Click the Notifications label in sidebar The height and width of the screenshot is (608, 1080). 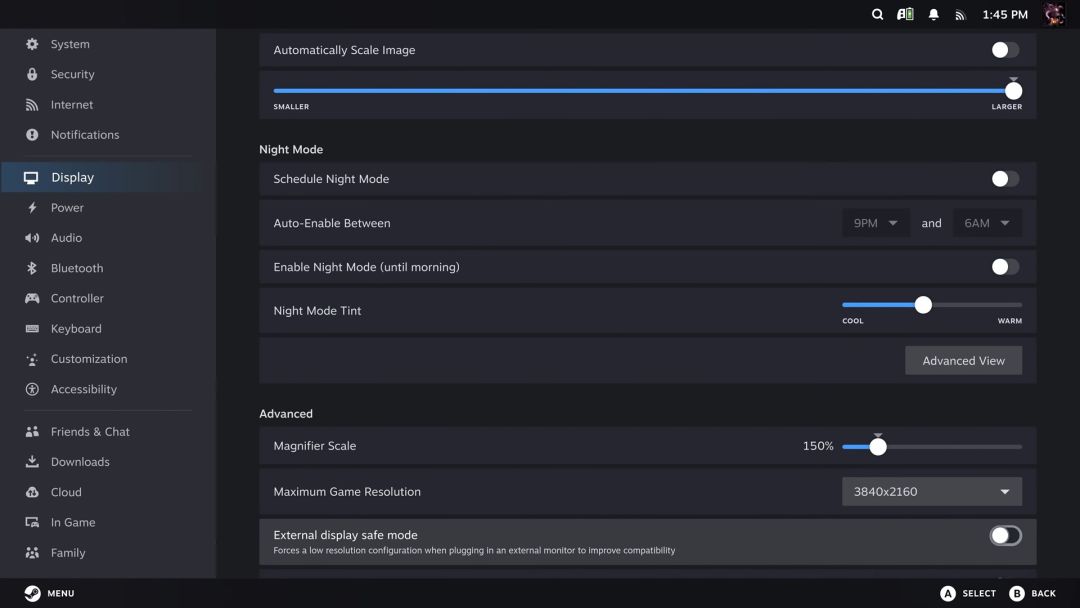(85, 135)
